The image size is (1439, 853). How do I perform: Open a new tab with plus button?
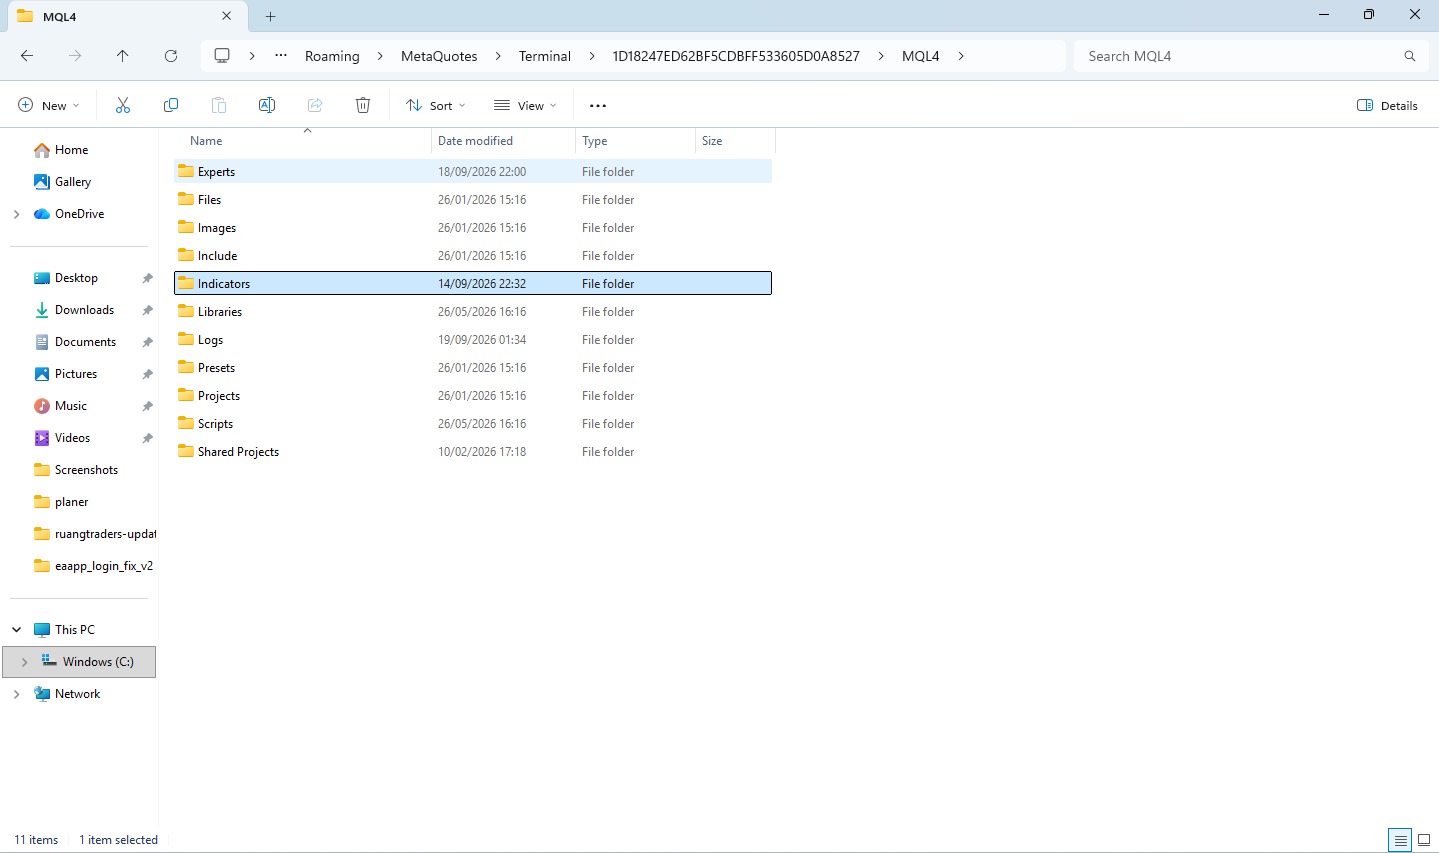(271, 16)
